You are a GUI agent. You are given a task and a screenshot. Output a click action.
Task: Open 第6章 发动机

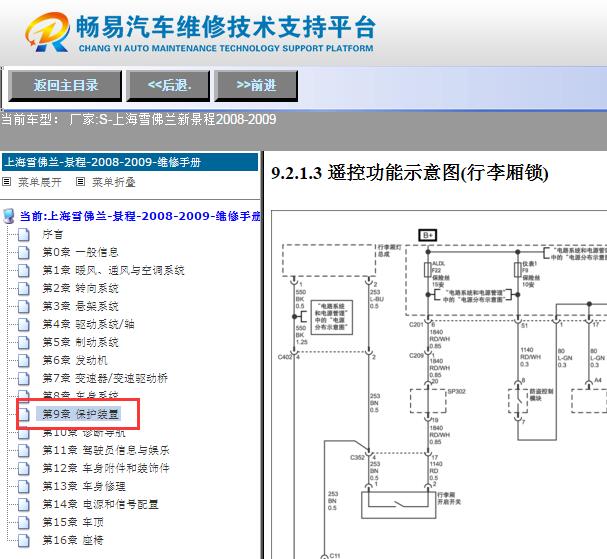[x=75, y=360]
